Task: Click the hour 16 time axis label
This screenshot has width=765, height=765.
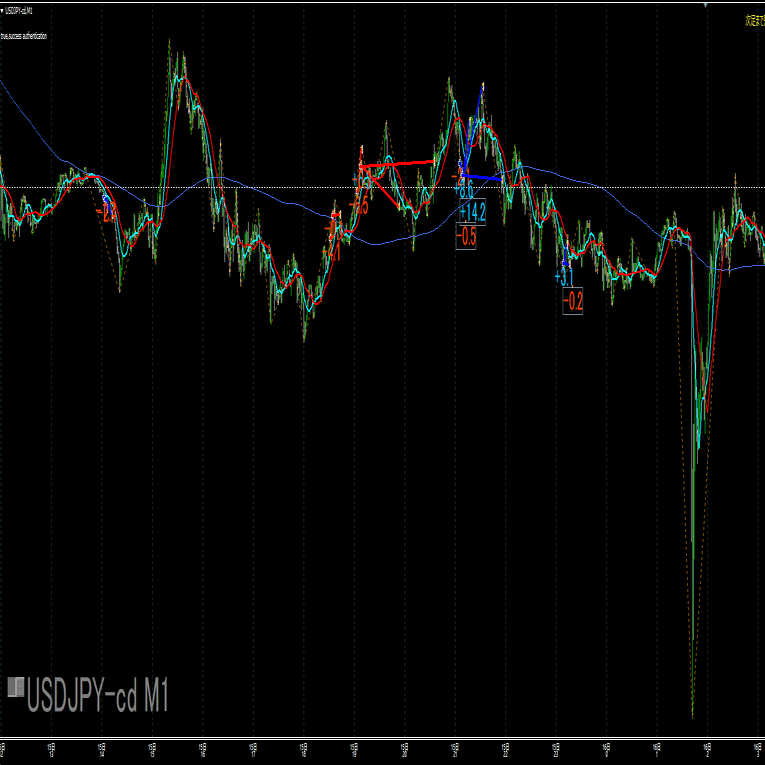Action: tap(202, 750)
